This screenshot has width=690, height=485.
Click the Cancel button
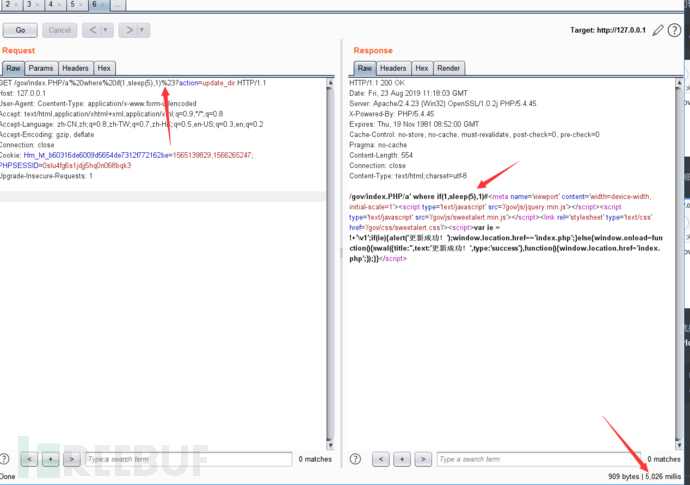coord(59,30)
